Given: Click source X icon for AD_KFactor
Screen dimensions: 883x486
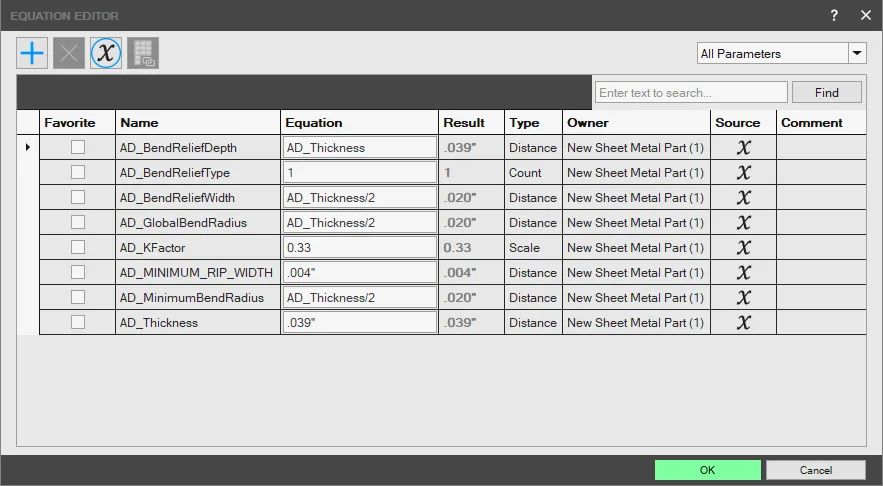Looking at the screenshot, I should [743, 247].
